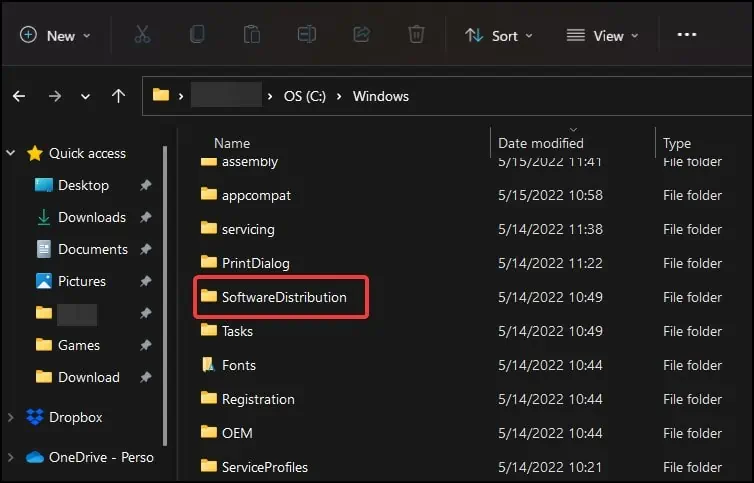Click the Delete trash icon
The width and height of the screenshot is (754, 483).
(416, 35)
